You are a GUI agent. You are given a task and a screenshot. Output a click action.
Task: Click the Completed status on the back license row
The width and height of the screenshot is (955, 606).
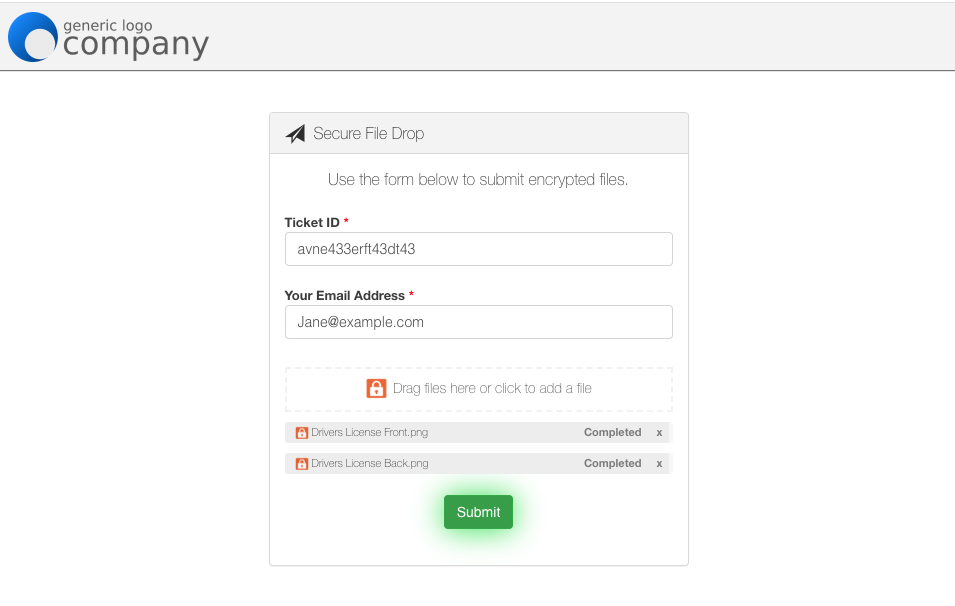click(x=612, y=463)
